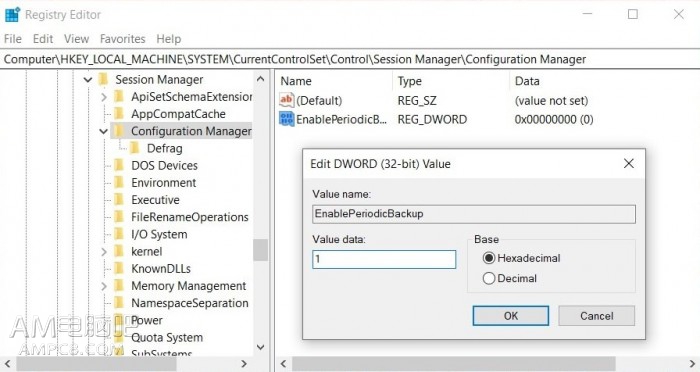Collapse the Configuration Manager node
This screenshot has width=700, height=372.
point(103,131)
